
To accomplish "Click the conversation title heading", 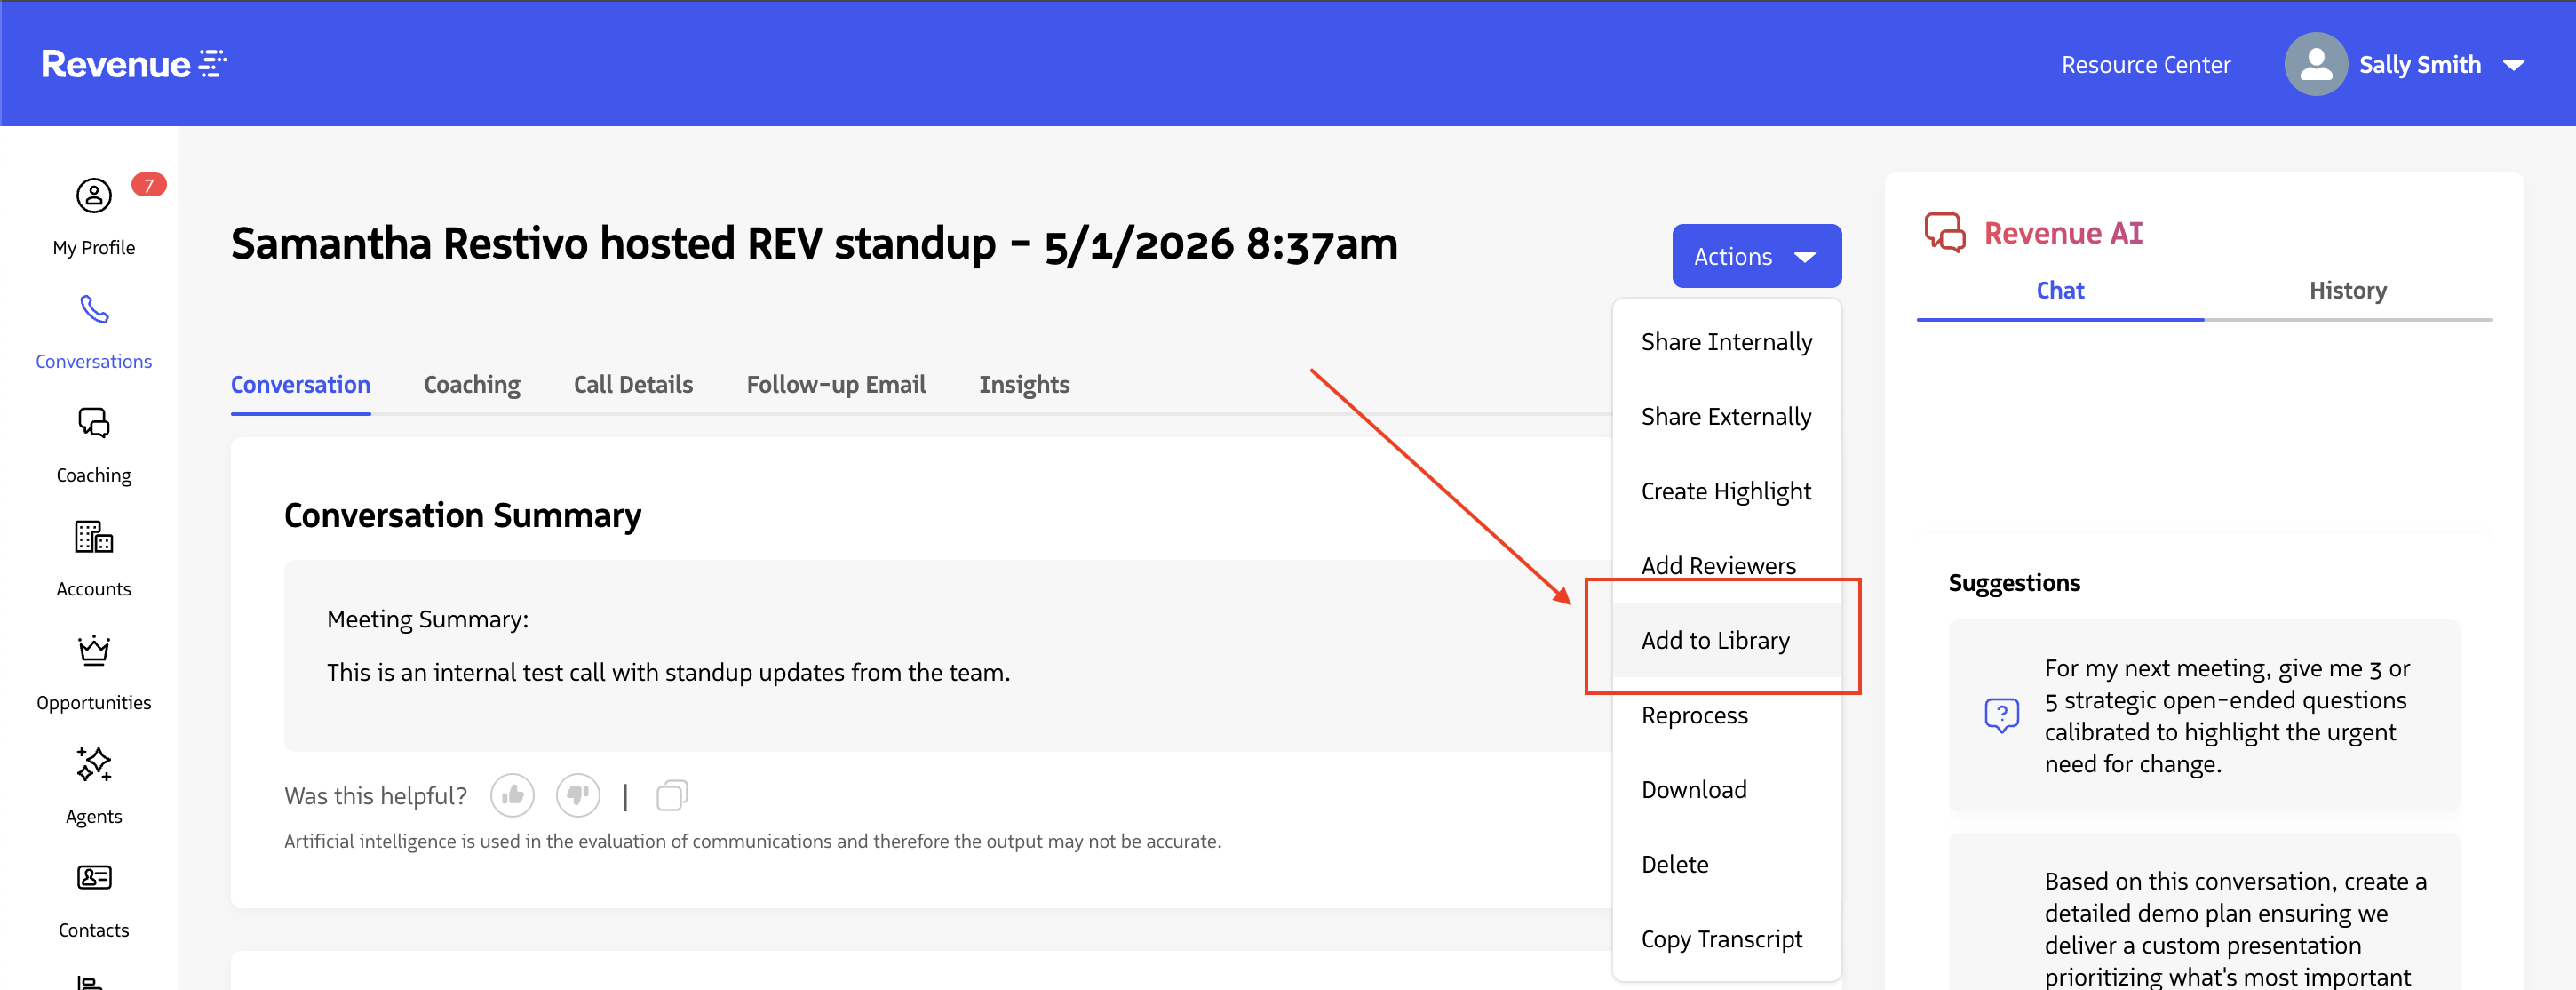I will point(814,244).
